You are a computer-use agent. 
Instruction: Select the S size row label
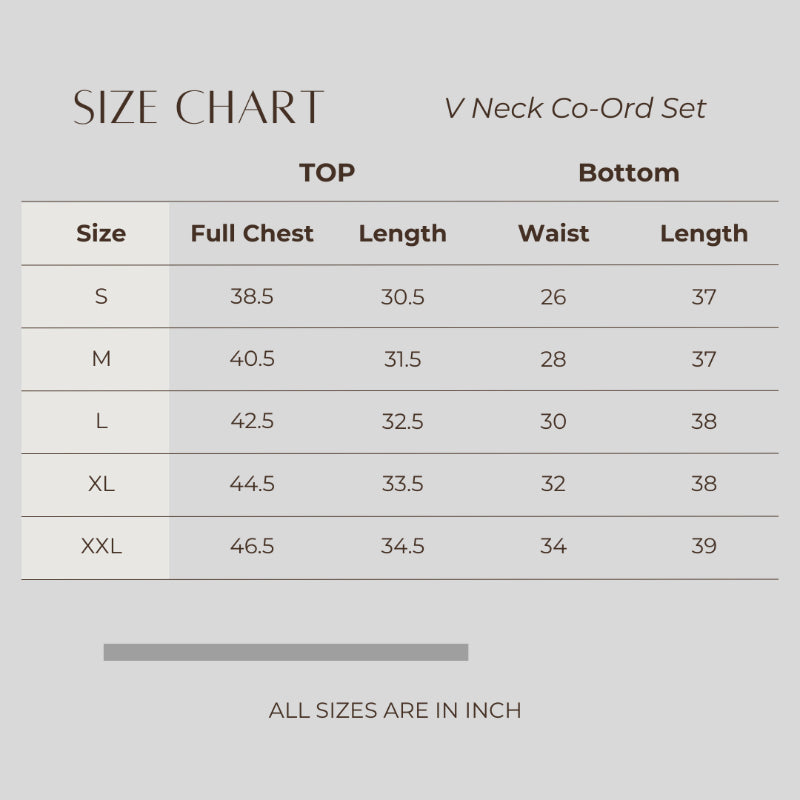click(101, 297)
